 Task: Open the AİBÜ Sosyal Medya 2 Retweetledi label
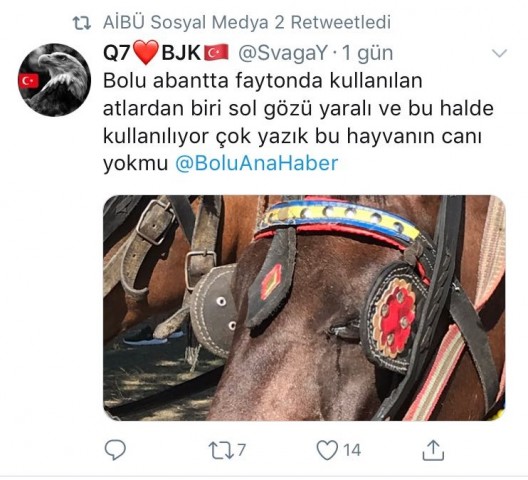pyautogui.click(x=247, y=23)
